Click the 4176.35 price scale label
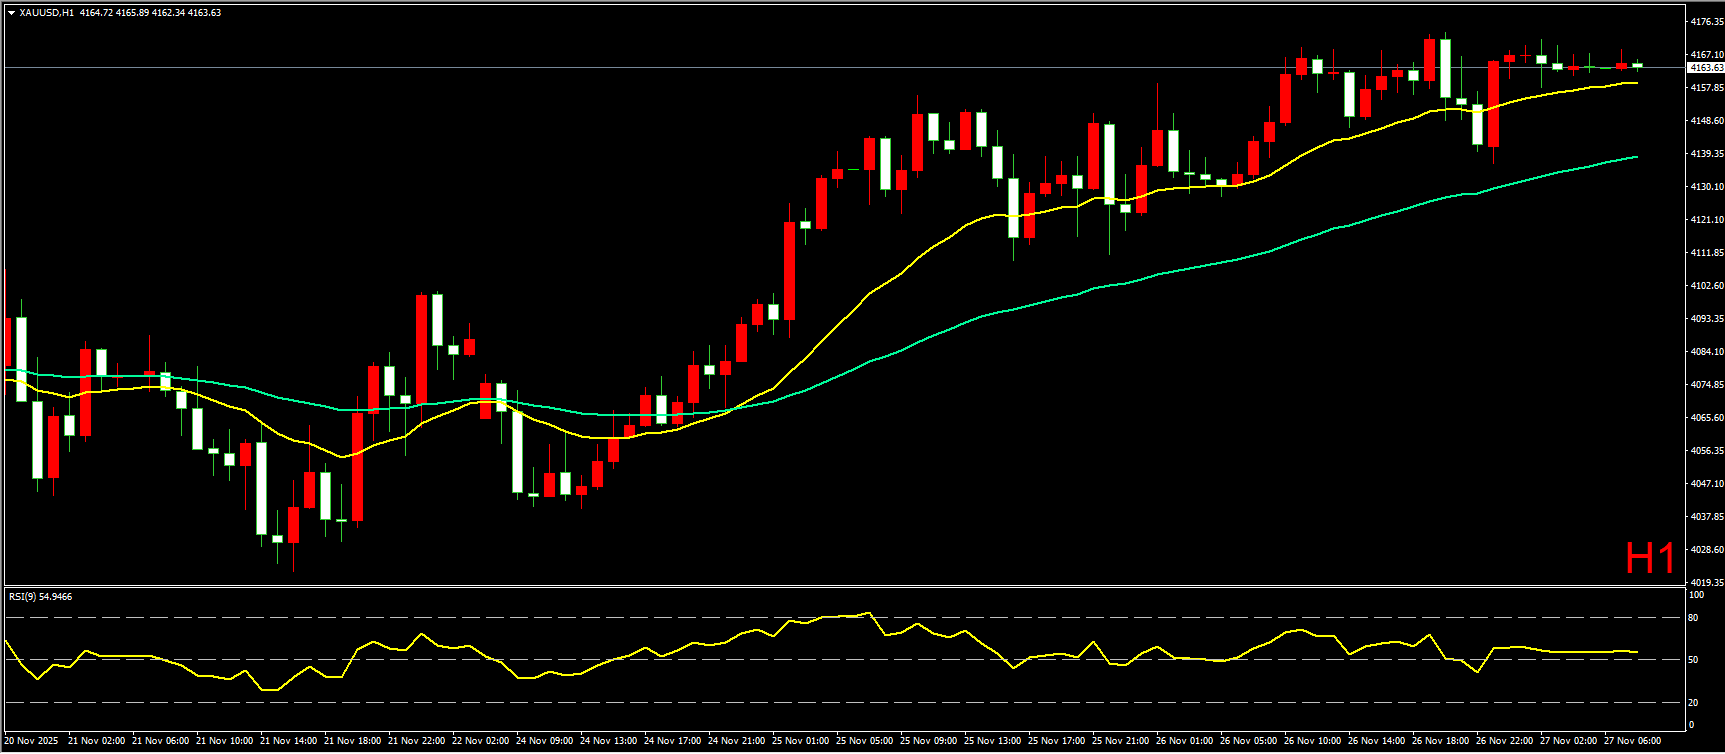The width and height of the screenshot is (1725, 754). [x=1706, y=22]
